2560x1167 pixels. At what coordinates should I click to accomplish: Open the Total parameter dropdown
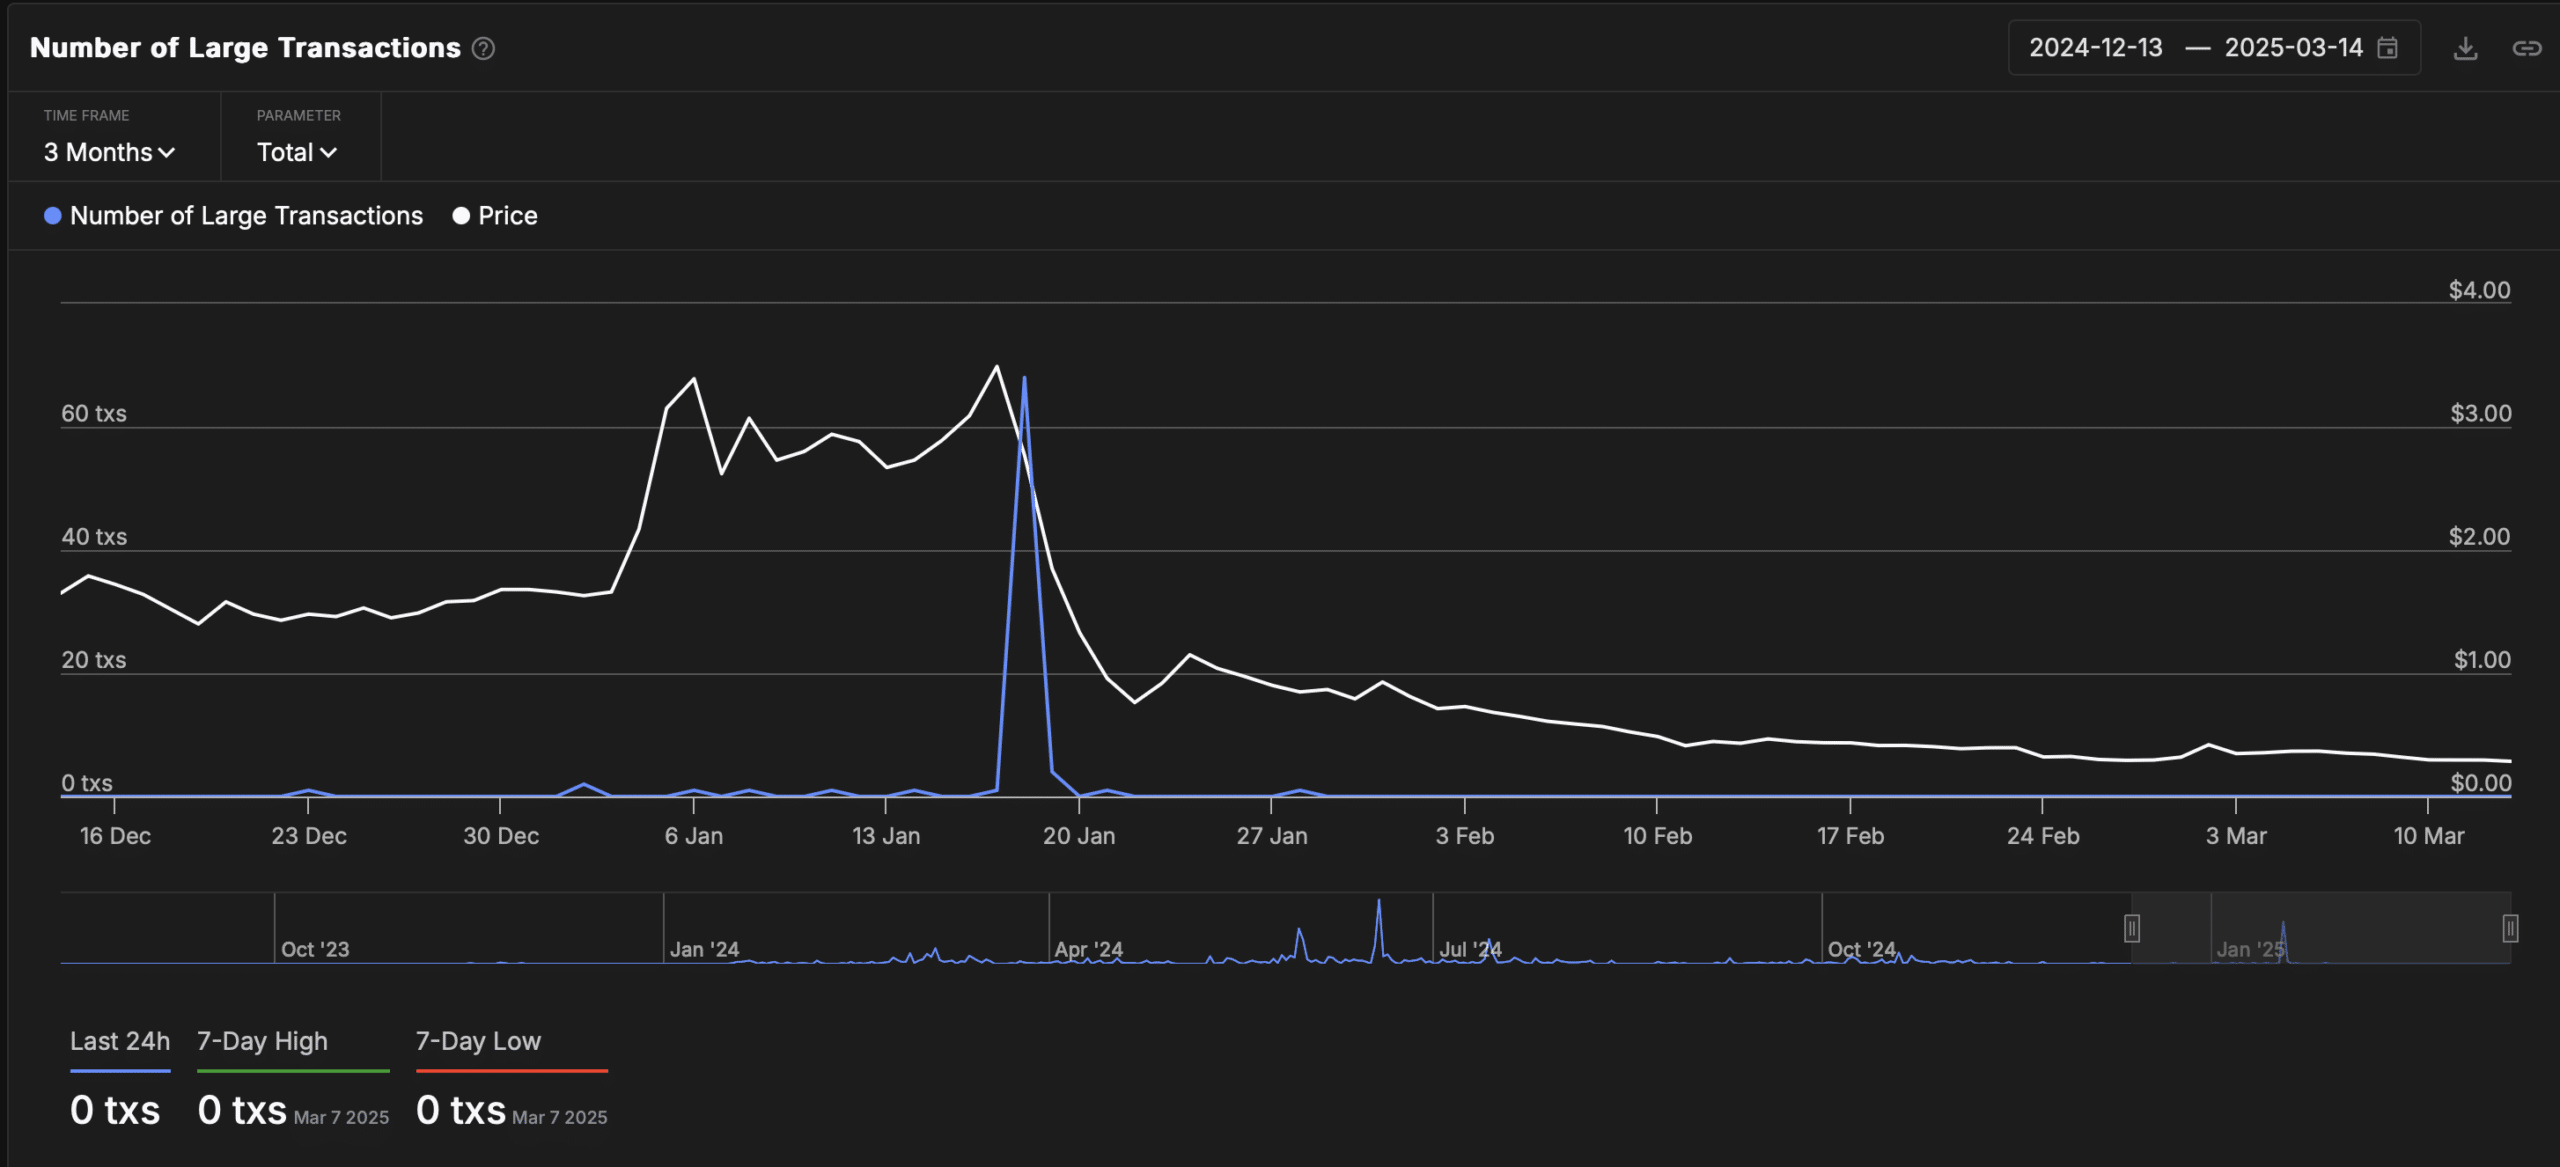coord(297,152)
